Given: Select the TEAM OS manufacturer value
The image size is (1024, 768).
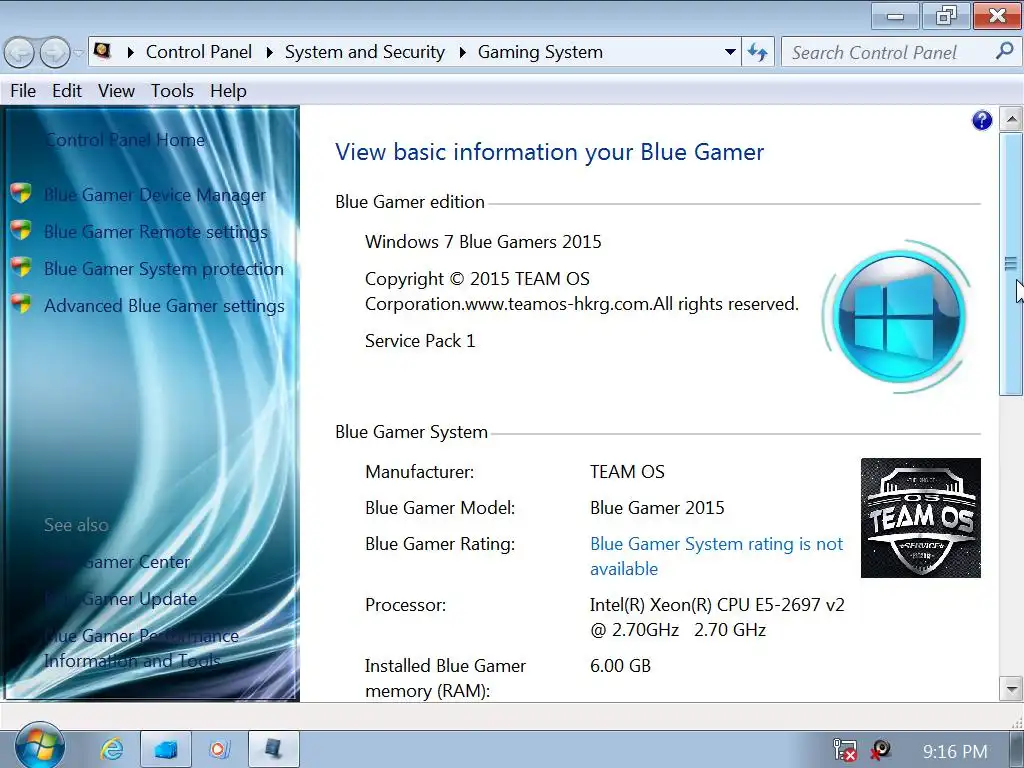Looking at the screenshot, I should [627, 472].
